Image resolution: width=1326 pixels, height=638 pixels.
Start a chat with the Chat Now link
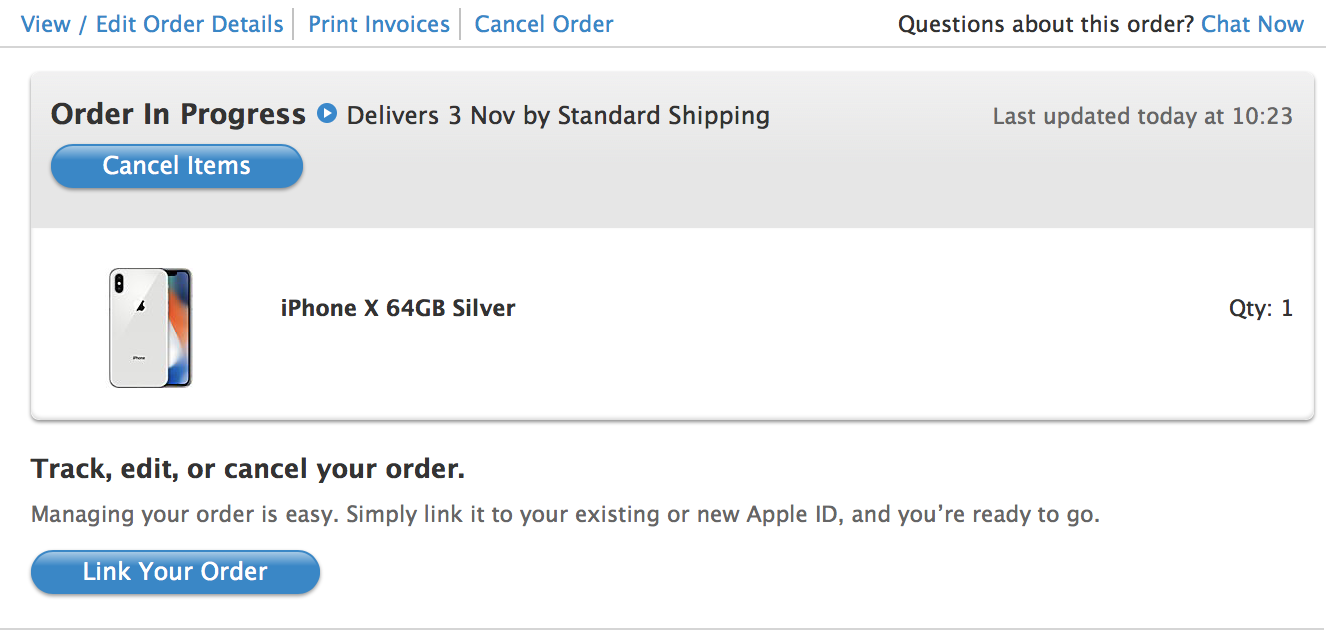[x=1253, y=24]
